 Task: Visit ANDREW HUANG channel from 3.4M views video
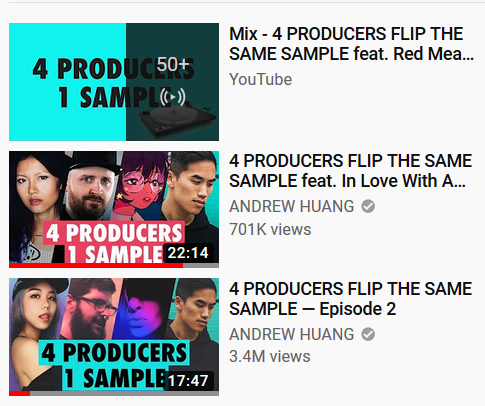click(x=292, y=334)
